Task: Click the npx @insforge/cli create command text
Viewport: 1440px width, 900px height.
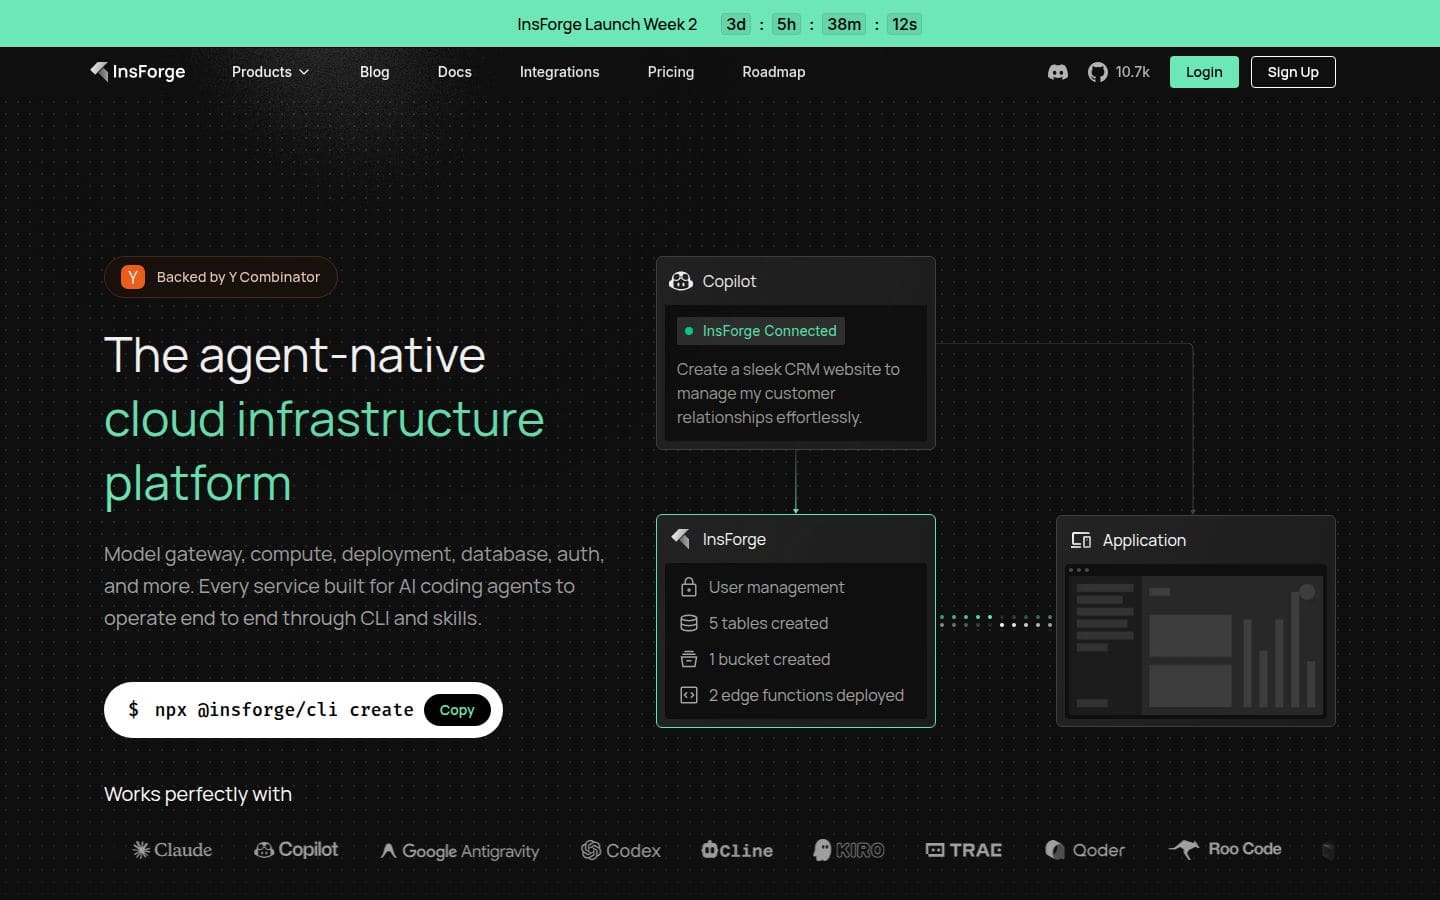Action: pos(284,710)
